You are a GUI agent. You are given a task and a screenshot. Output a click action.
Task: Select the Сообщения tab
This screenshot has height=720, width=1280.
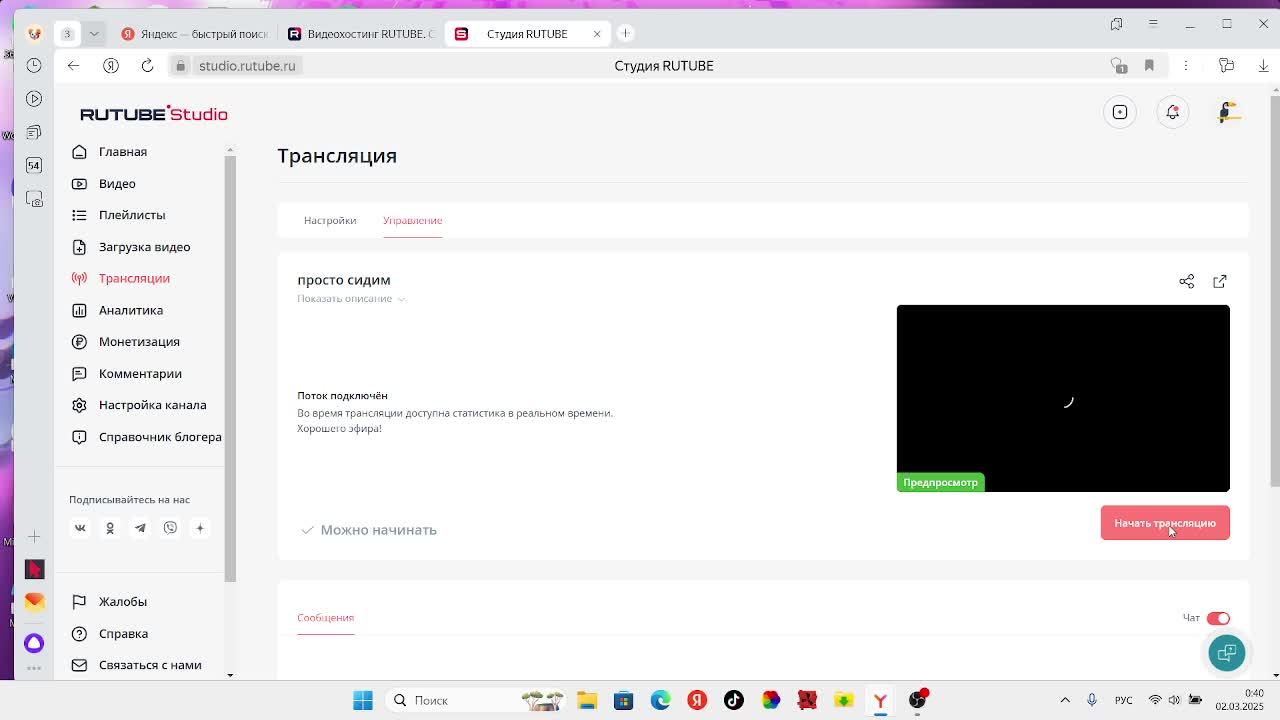[325, 618]
